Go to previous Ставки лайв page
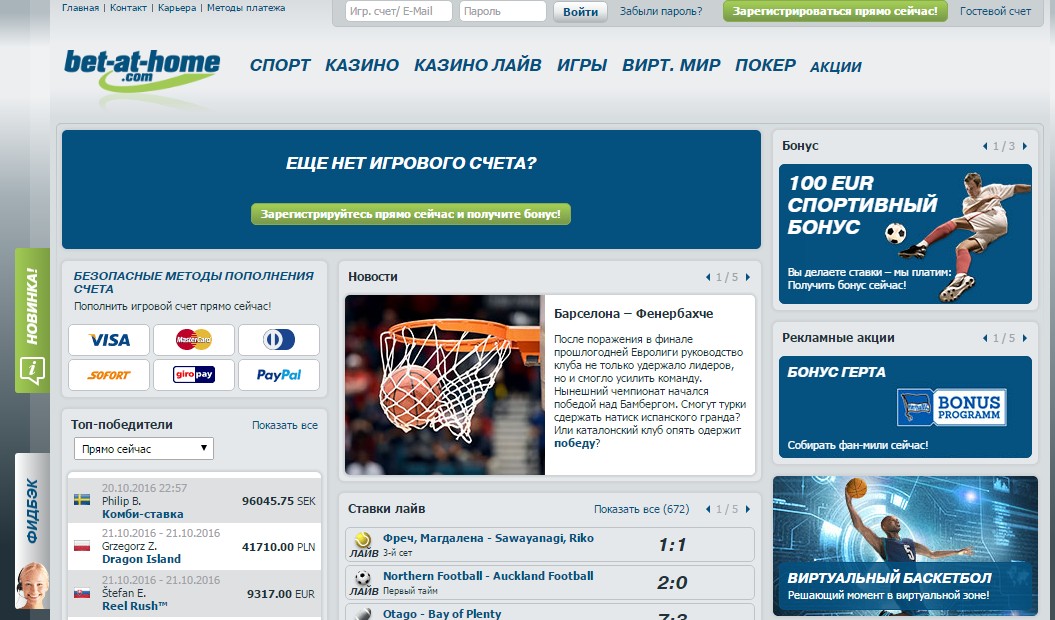 (x=708, y=509)
